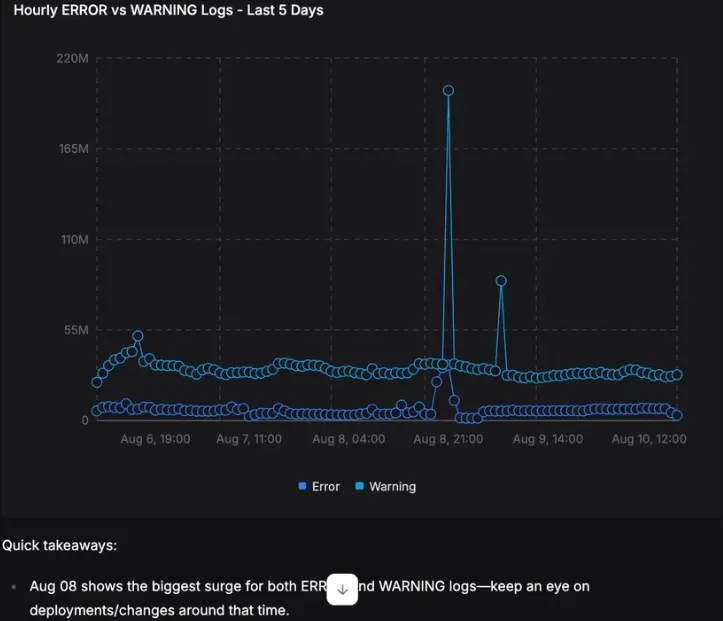The height and width of the screenshot is (621, 723).
Task: Select the second Warning spike near 85M
Action: click(501, 281)
